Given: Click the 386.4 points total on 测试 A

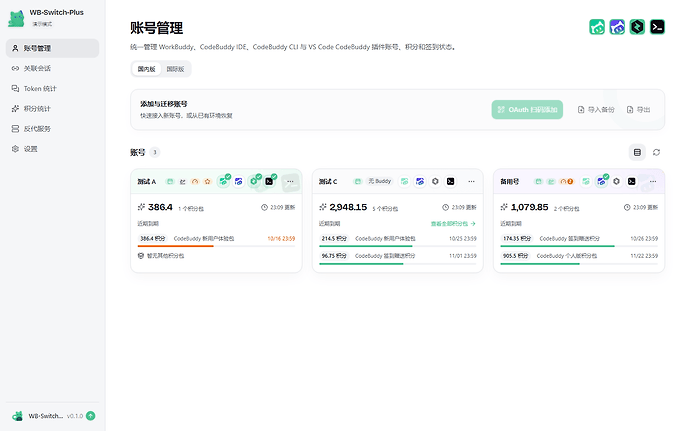Looking at the screenshot, I should point(160,207).
